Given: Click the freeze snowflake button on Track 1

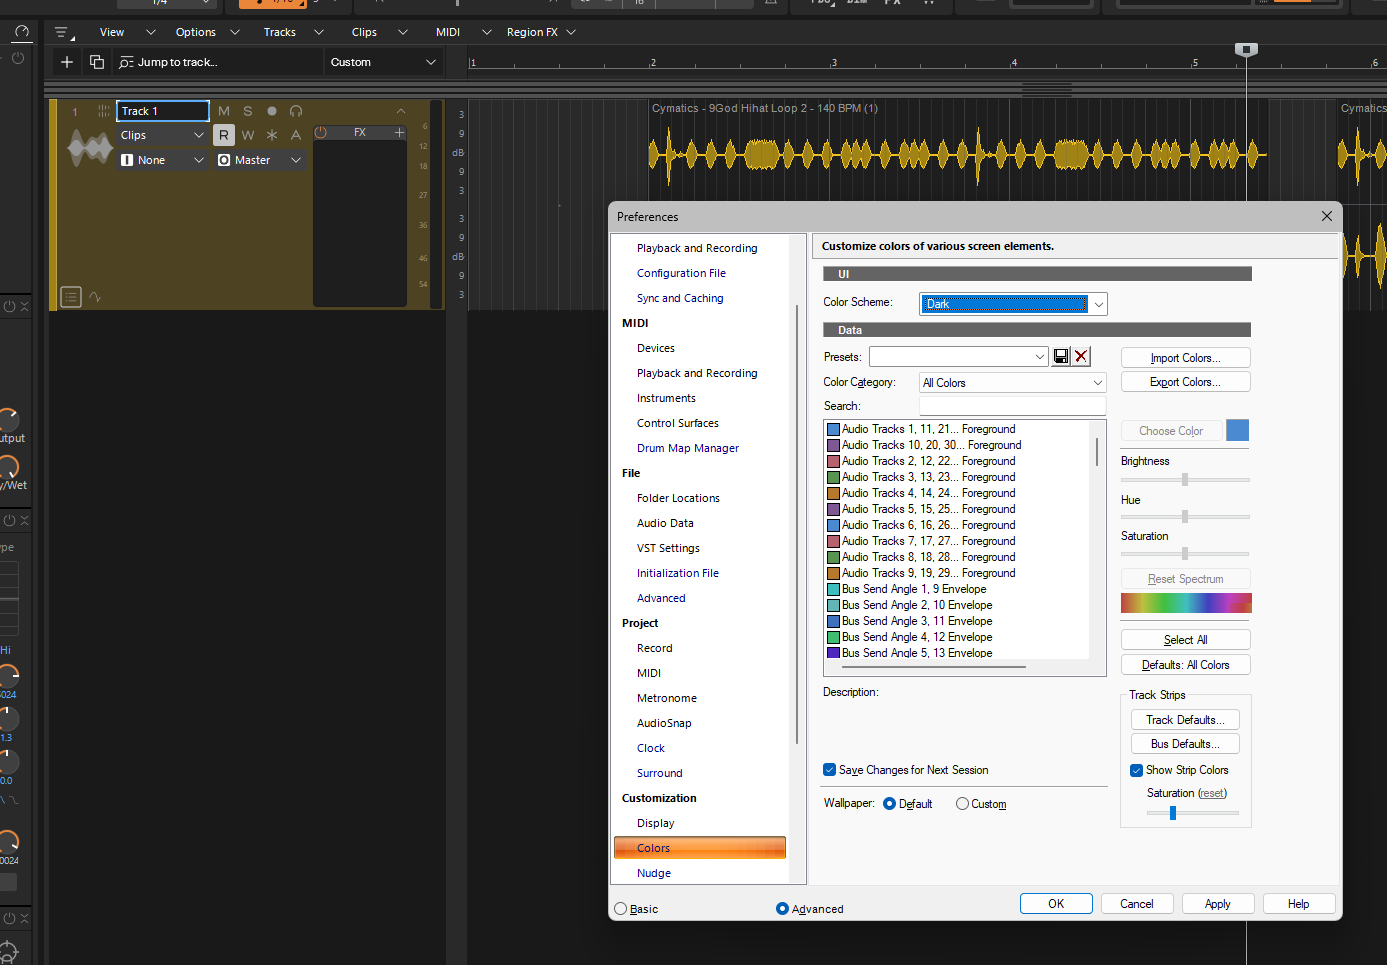Looking at the screenshot, I should [x=272, y=135].
